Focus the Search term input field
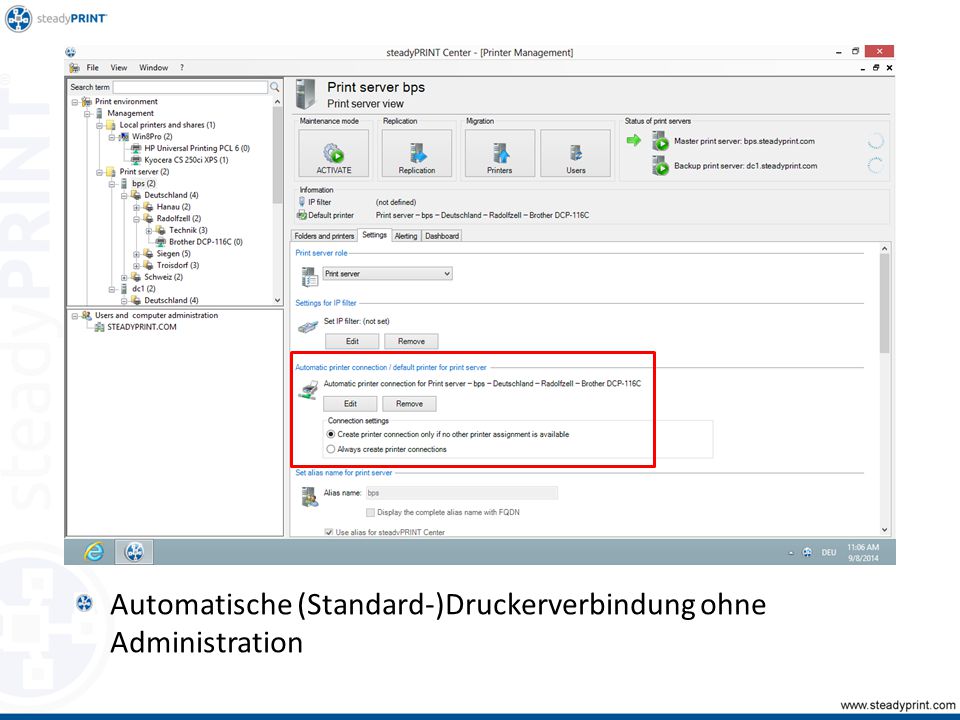The height and width of the screenshot is (720, 960). pyautogui.click(x=190, y=87)
